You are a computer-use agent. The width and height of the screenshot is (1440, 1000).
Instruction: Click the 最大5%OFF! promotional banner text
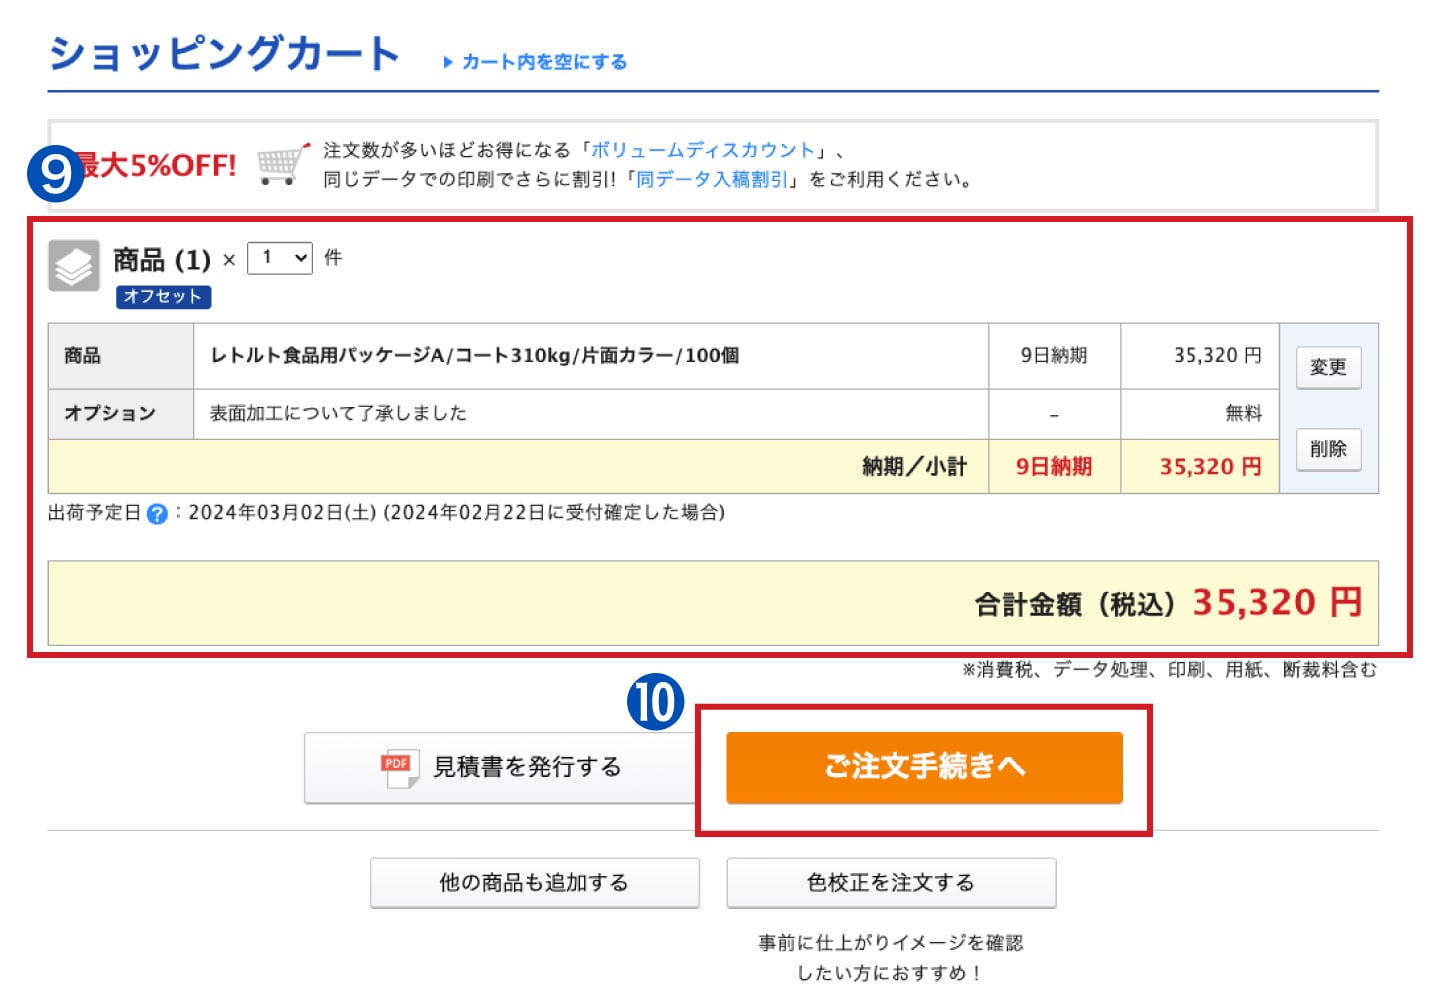160,165
